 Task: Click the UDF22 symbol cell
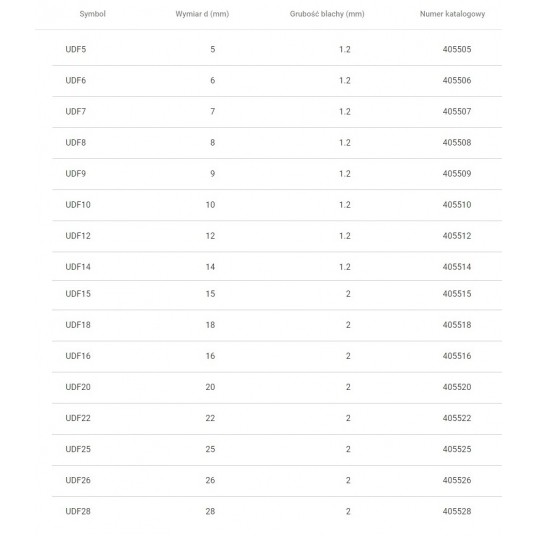tap(78, 418)
